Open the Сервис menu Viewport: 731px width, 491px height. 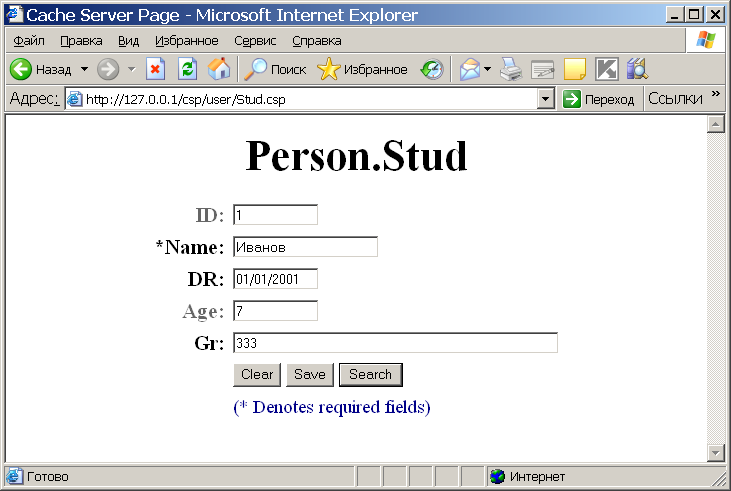coord(255,41)
